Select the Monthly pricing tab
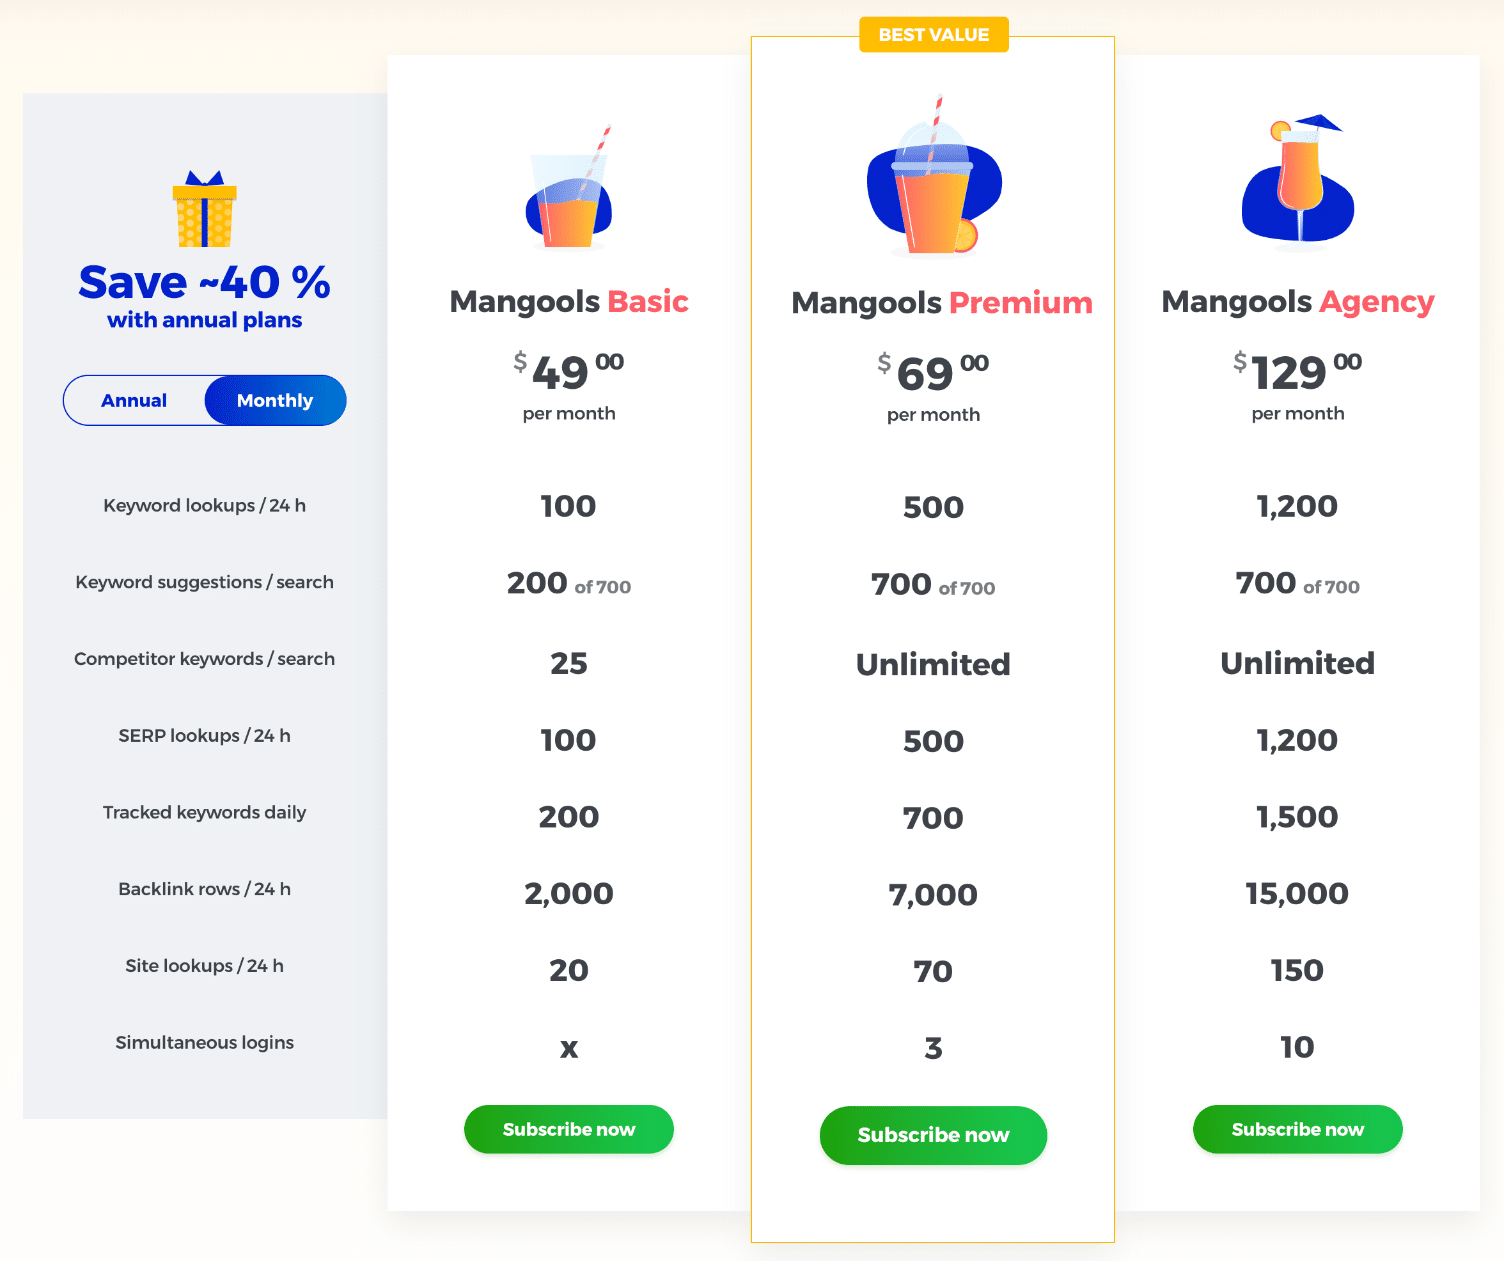This screenshot has width=1504, height=1261. (x=274, y=400)
